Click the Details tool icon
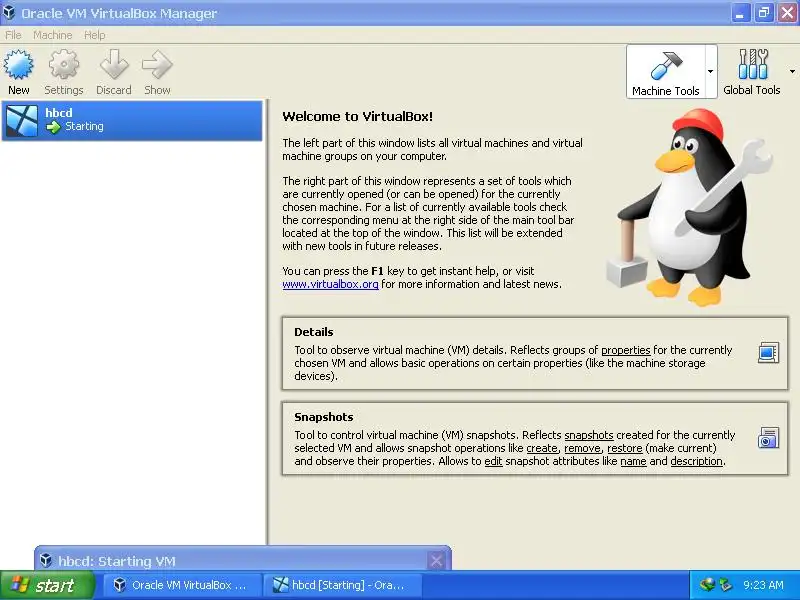Screen dimensions: 800x600 (768, 353)
